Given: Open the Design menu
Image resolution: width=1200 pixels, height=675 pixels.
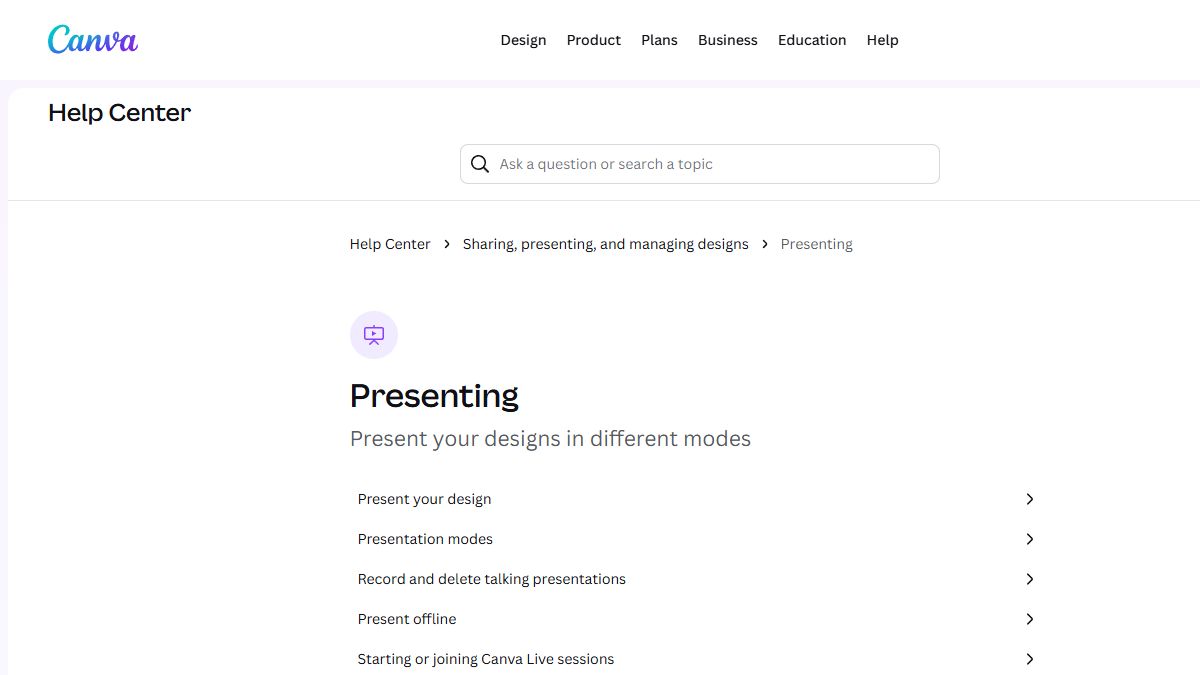Looking at the screenshot, I should (x=523, y=40).
